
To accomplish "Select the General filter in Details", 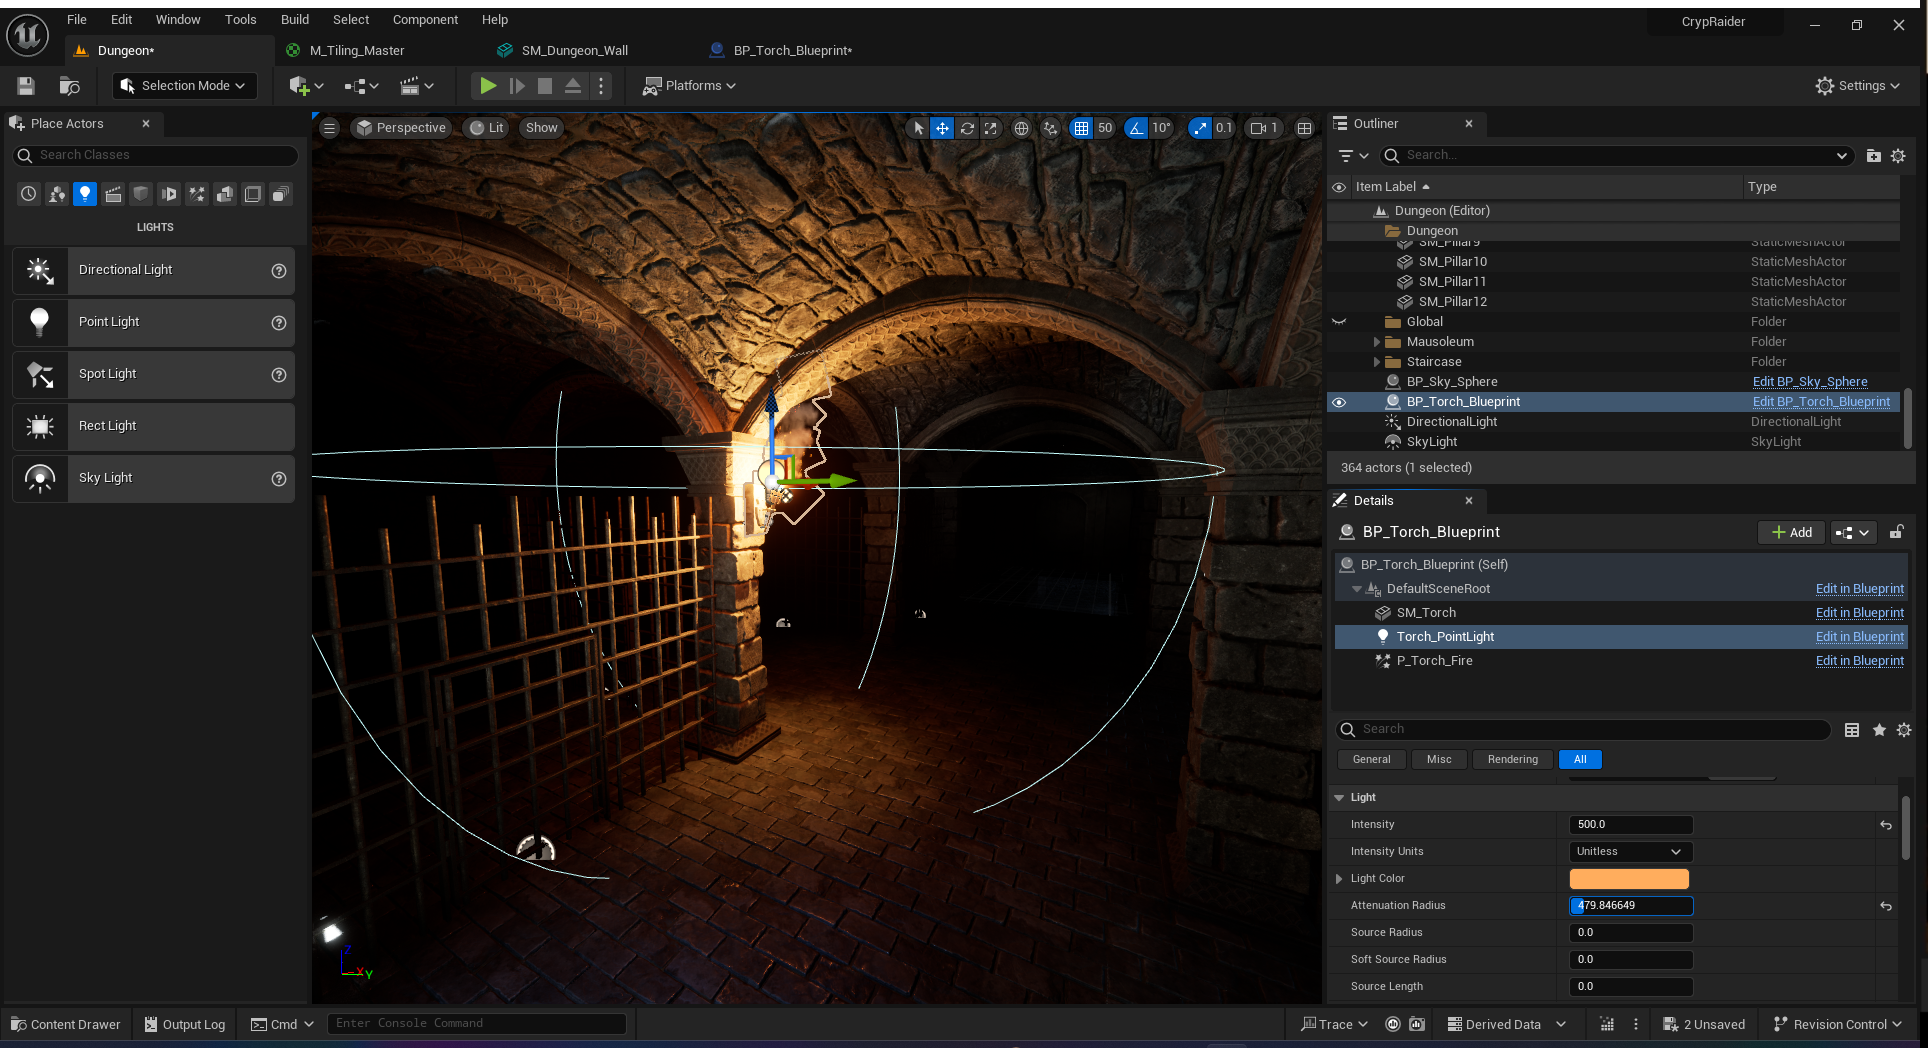I will (1371, 759).
